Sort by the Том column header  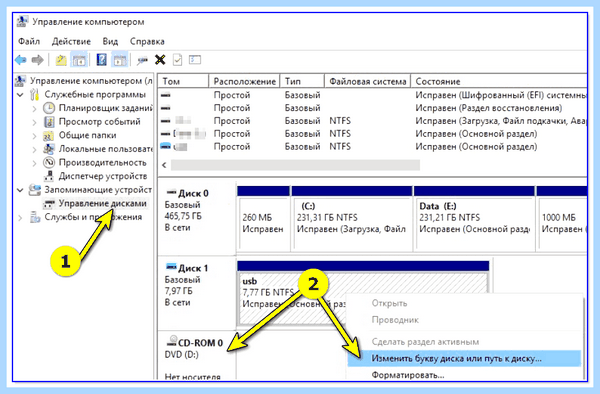click(x=183, y=81)
